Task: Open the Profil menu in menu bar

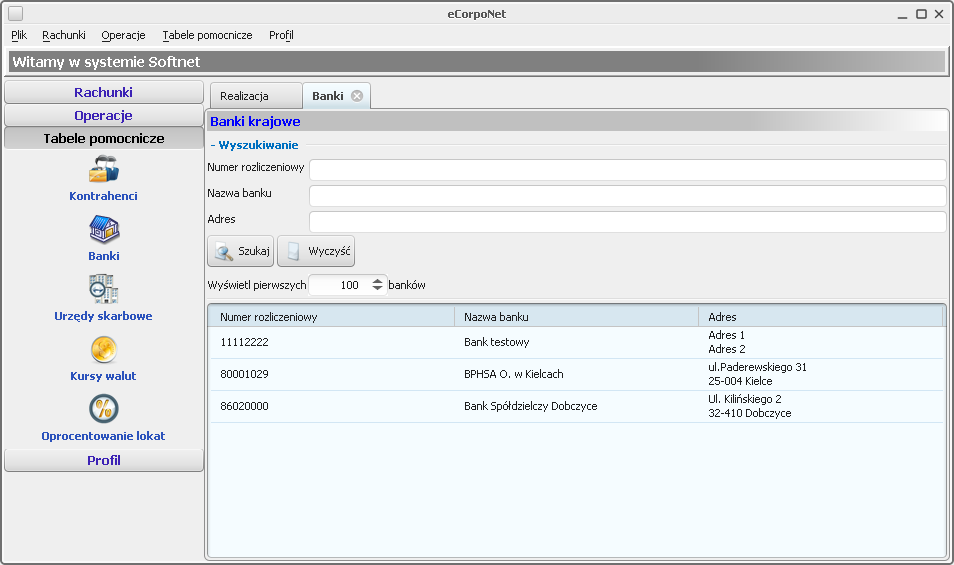Action: click(x=281, y=35)
